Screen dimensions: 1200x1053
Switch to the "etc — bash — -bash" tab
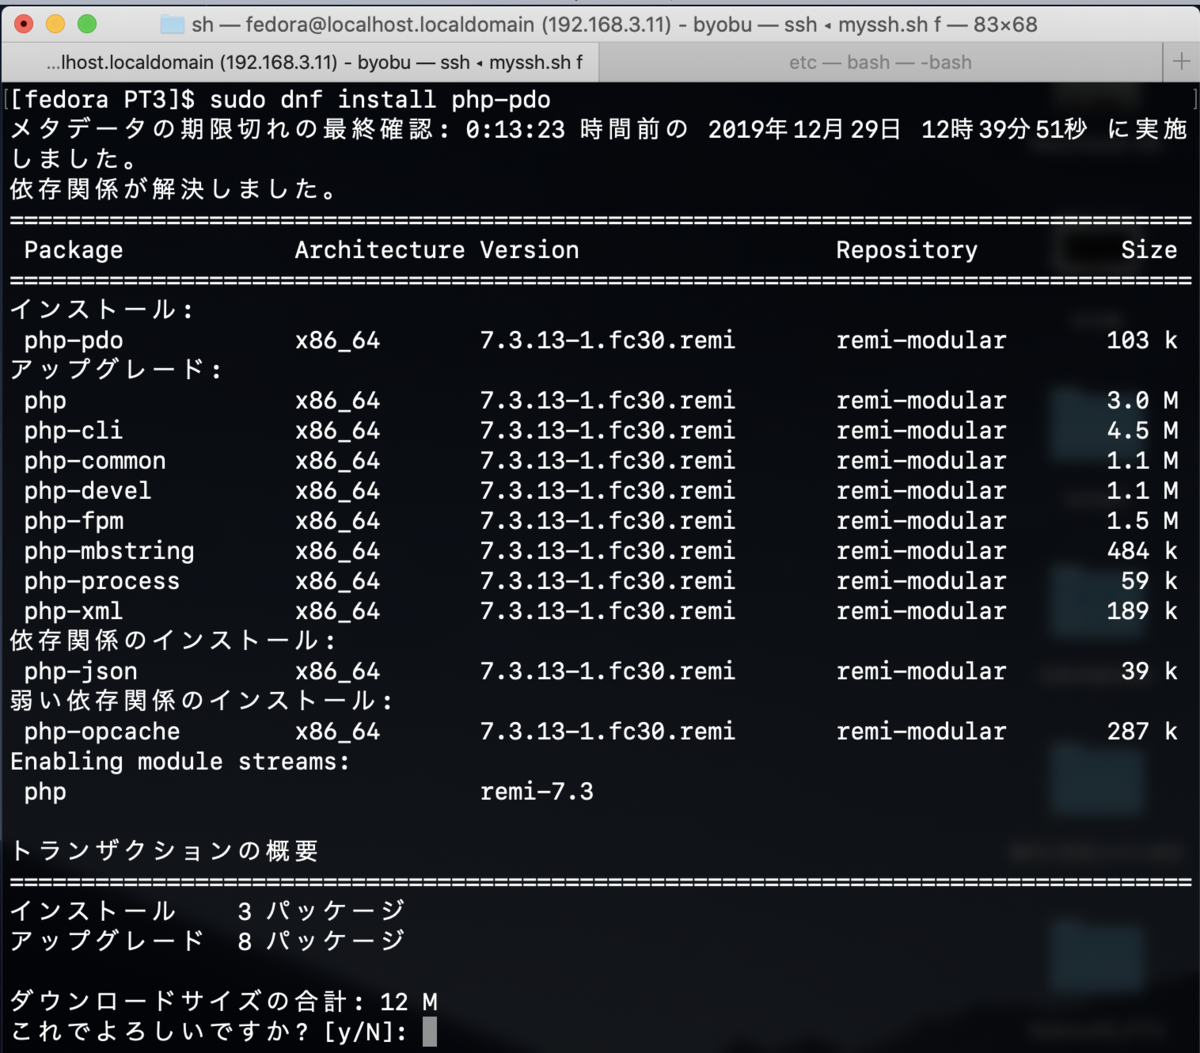pos(879,61)
